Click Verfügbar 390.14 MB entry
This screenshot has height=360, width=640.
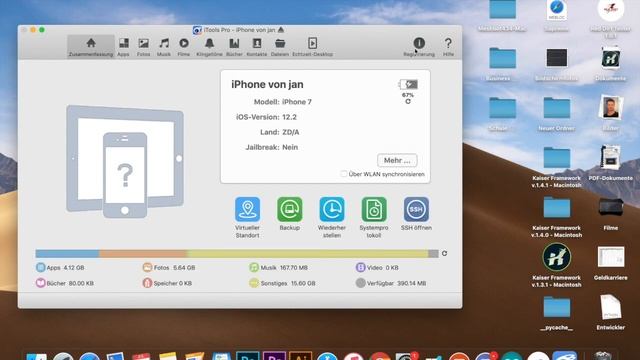click(391, 283)
